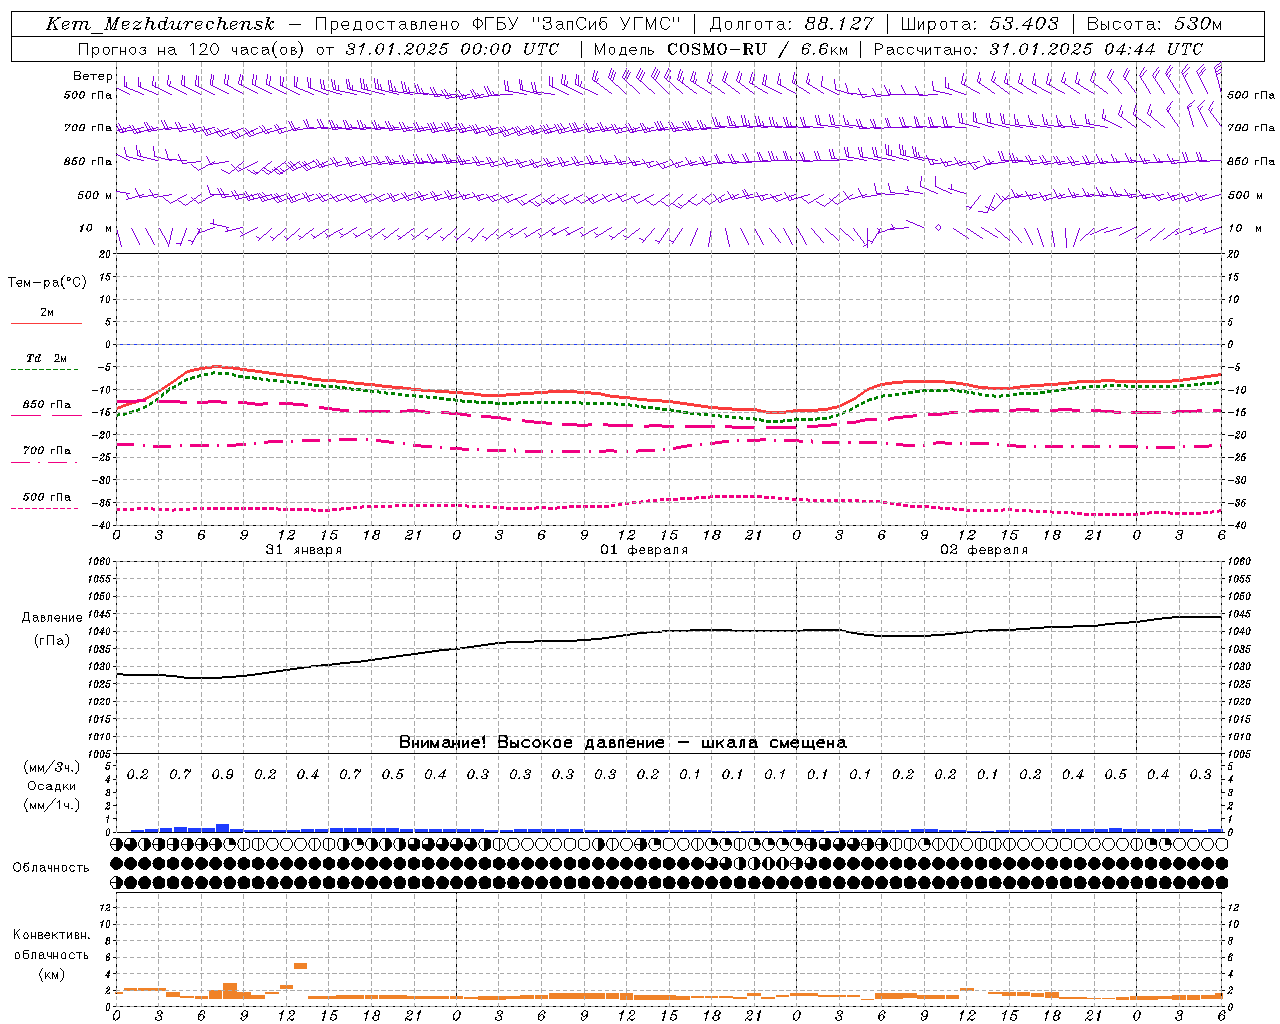This screenshot has height=1024, width=1280.
Task: Click the 'Рассчитано: 31.01.2025 04:44 UTC' timestamp
Action: pos(1038,49)
